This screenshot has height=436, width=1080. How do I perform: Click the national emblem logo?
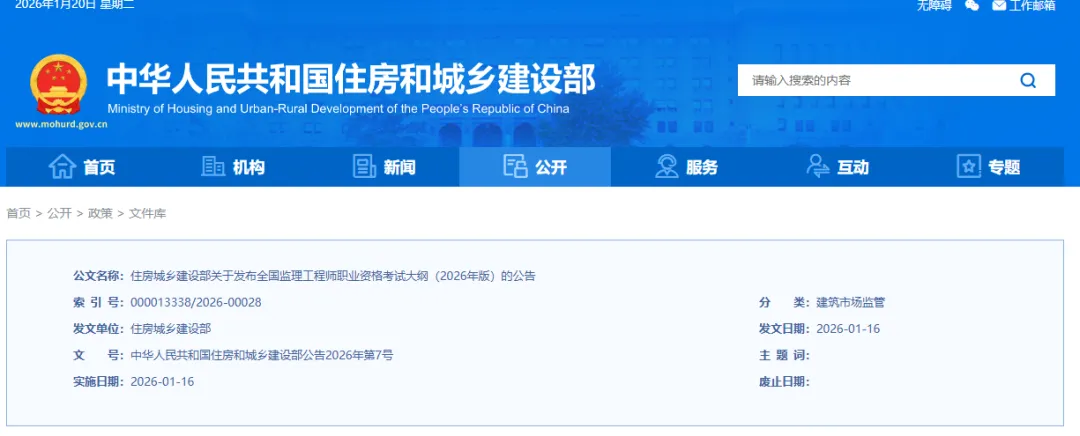(59, 85)
